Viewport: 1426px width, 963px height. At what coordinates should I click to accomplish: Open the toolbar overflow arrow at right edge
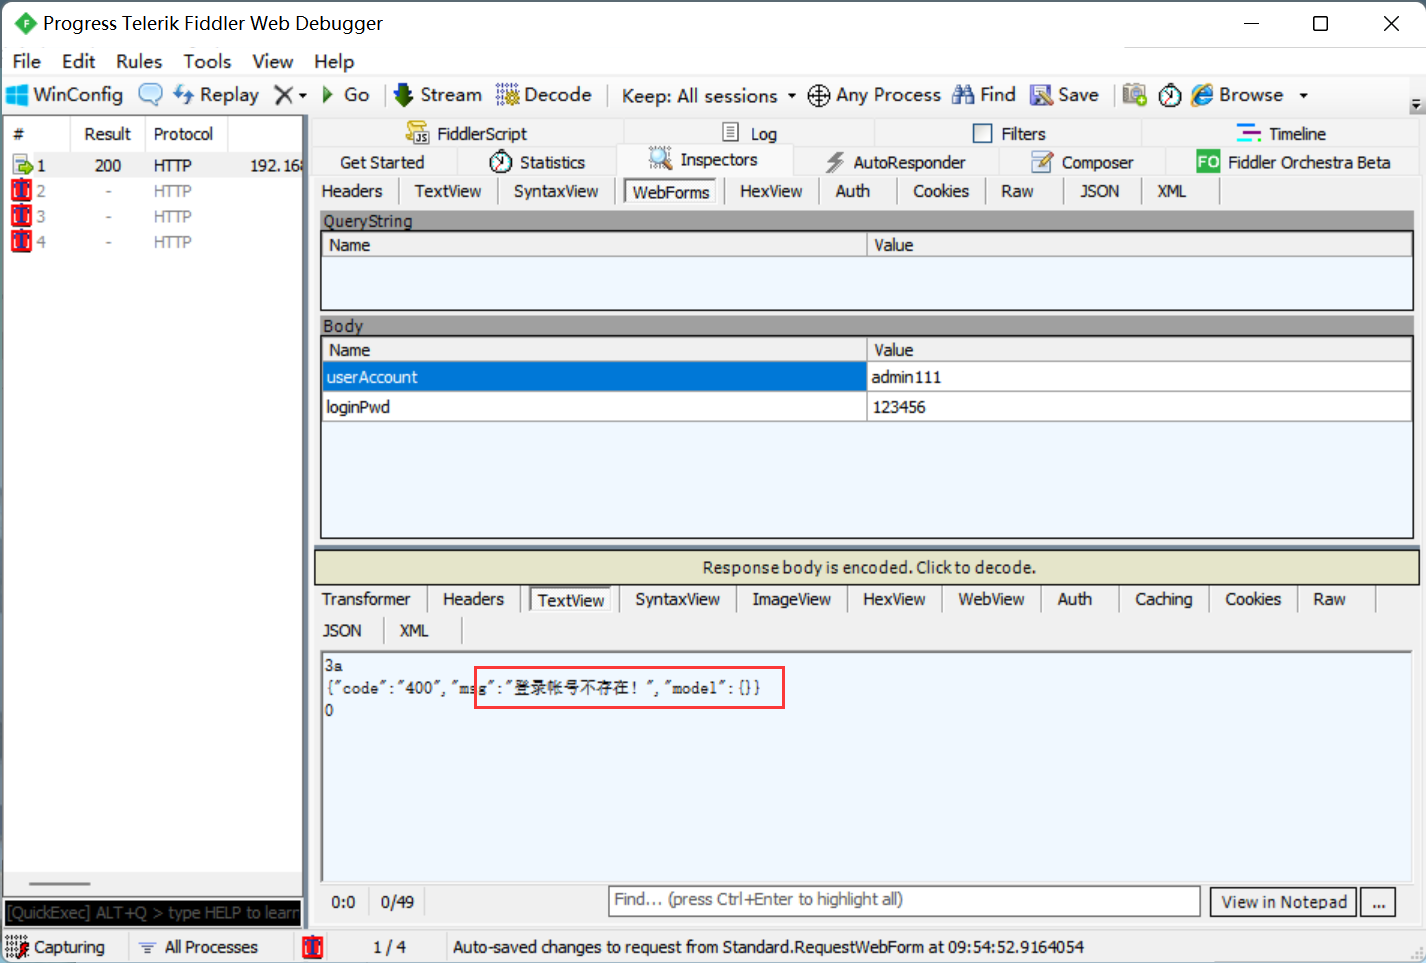tap(1416, 104)
